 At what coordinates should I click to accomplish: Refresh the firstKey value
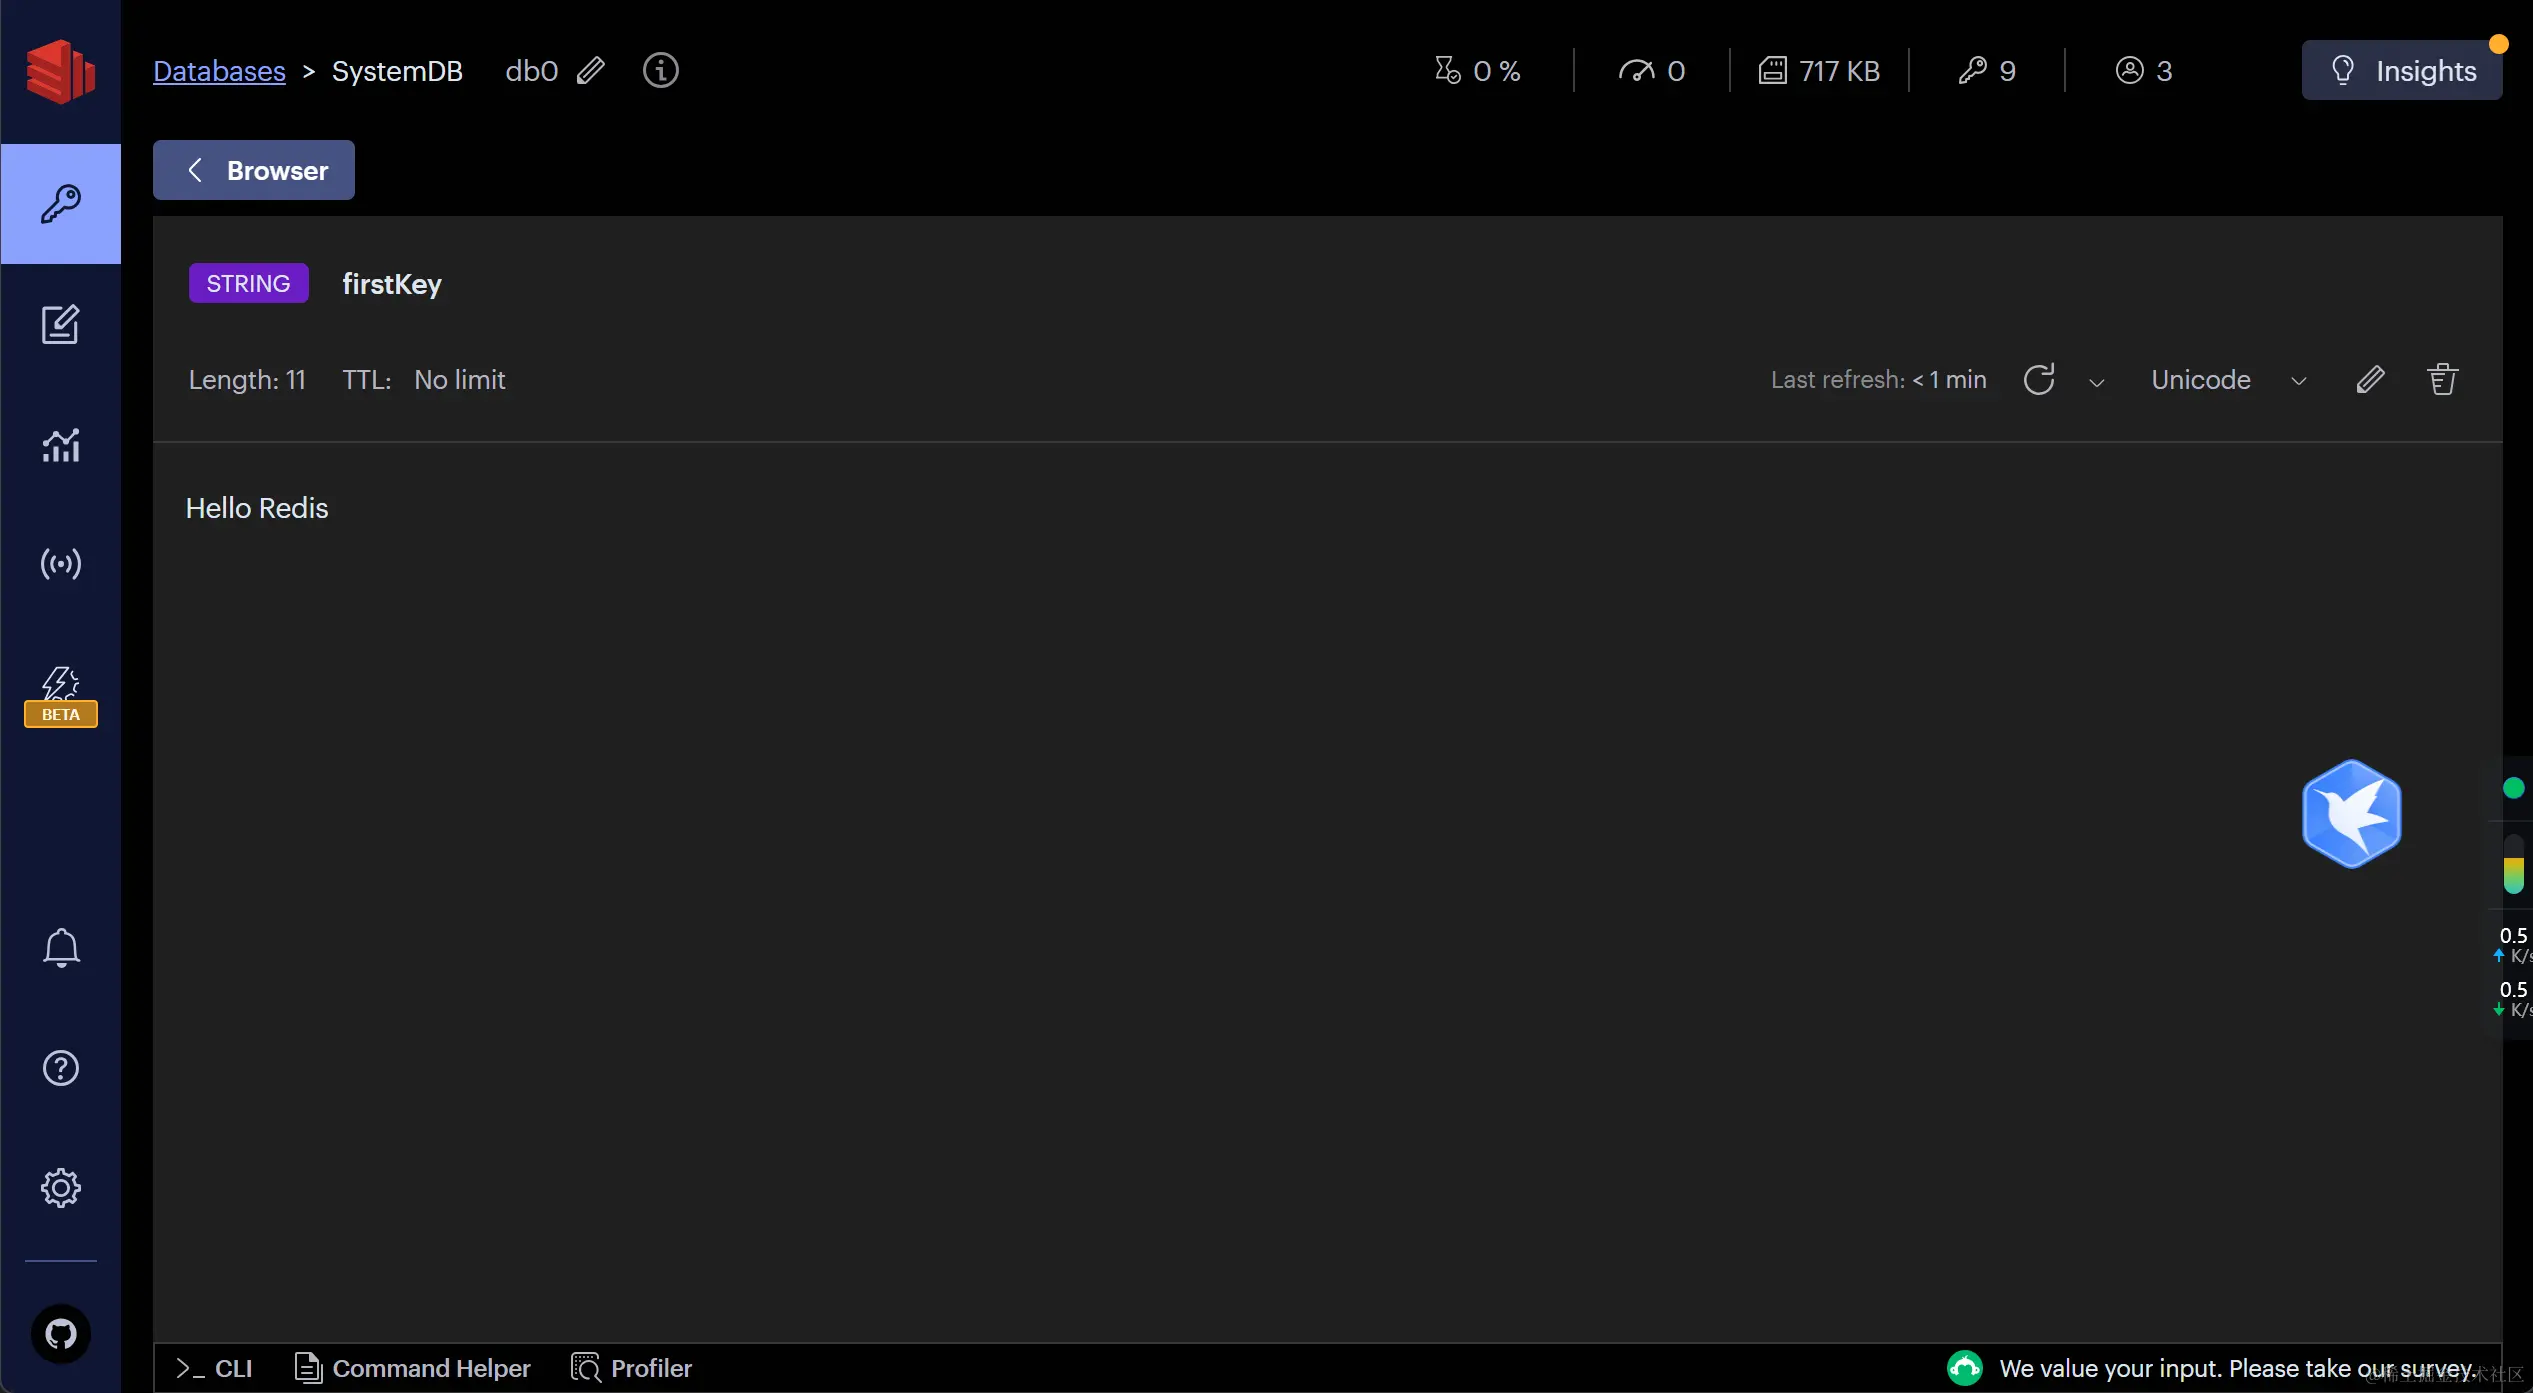pos(2040,379)
